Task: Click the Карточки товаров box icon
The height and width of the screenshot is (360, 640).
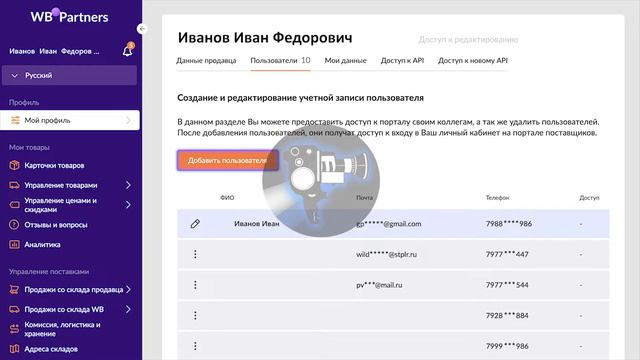Action: coord(14,165)
